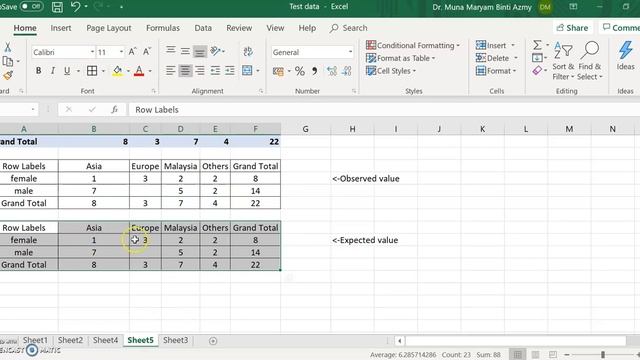Viewport: 640px width, 360px height.
Task: Apply Comma Style
Action: click(x=314, y=71)
